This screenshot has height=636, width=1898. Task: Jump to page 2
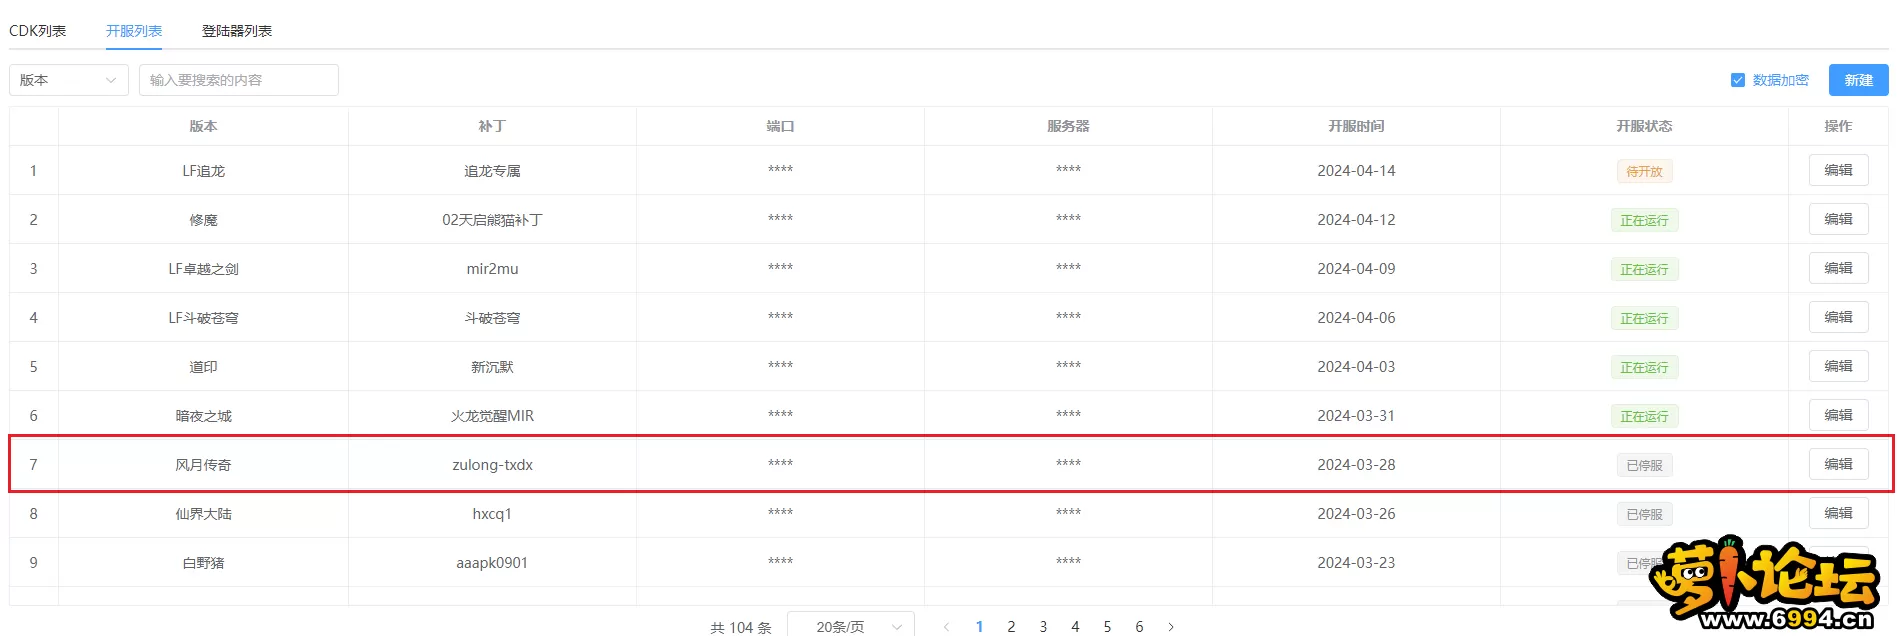pyautogui.click(x=1011, y=627)
